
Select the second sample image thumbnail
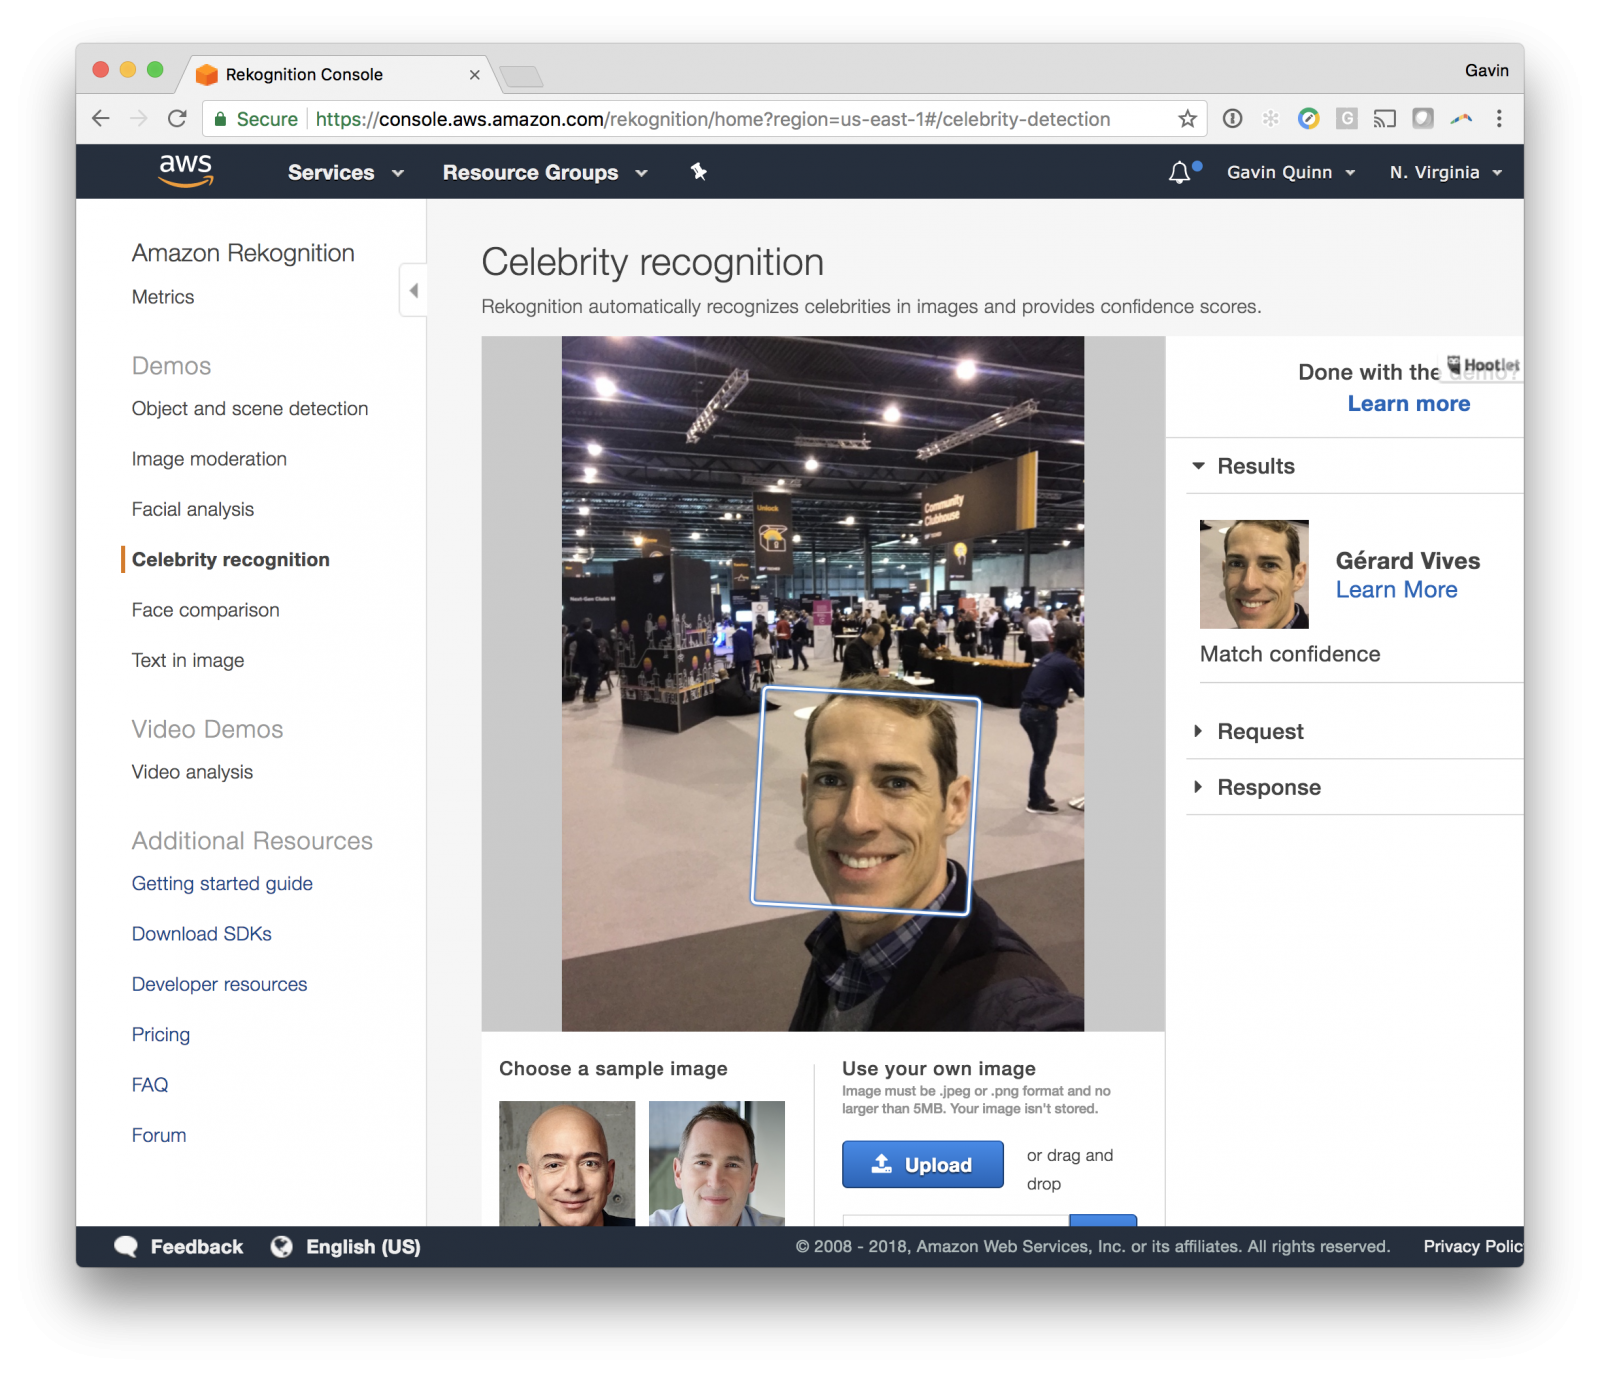(717, 1163)
